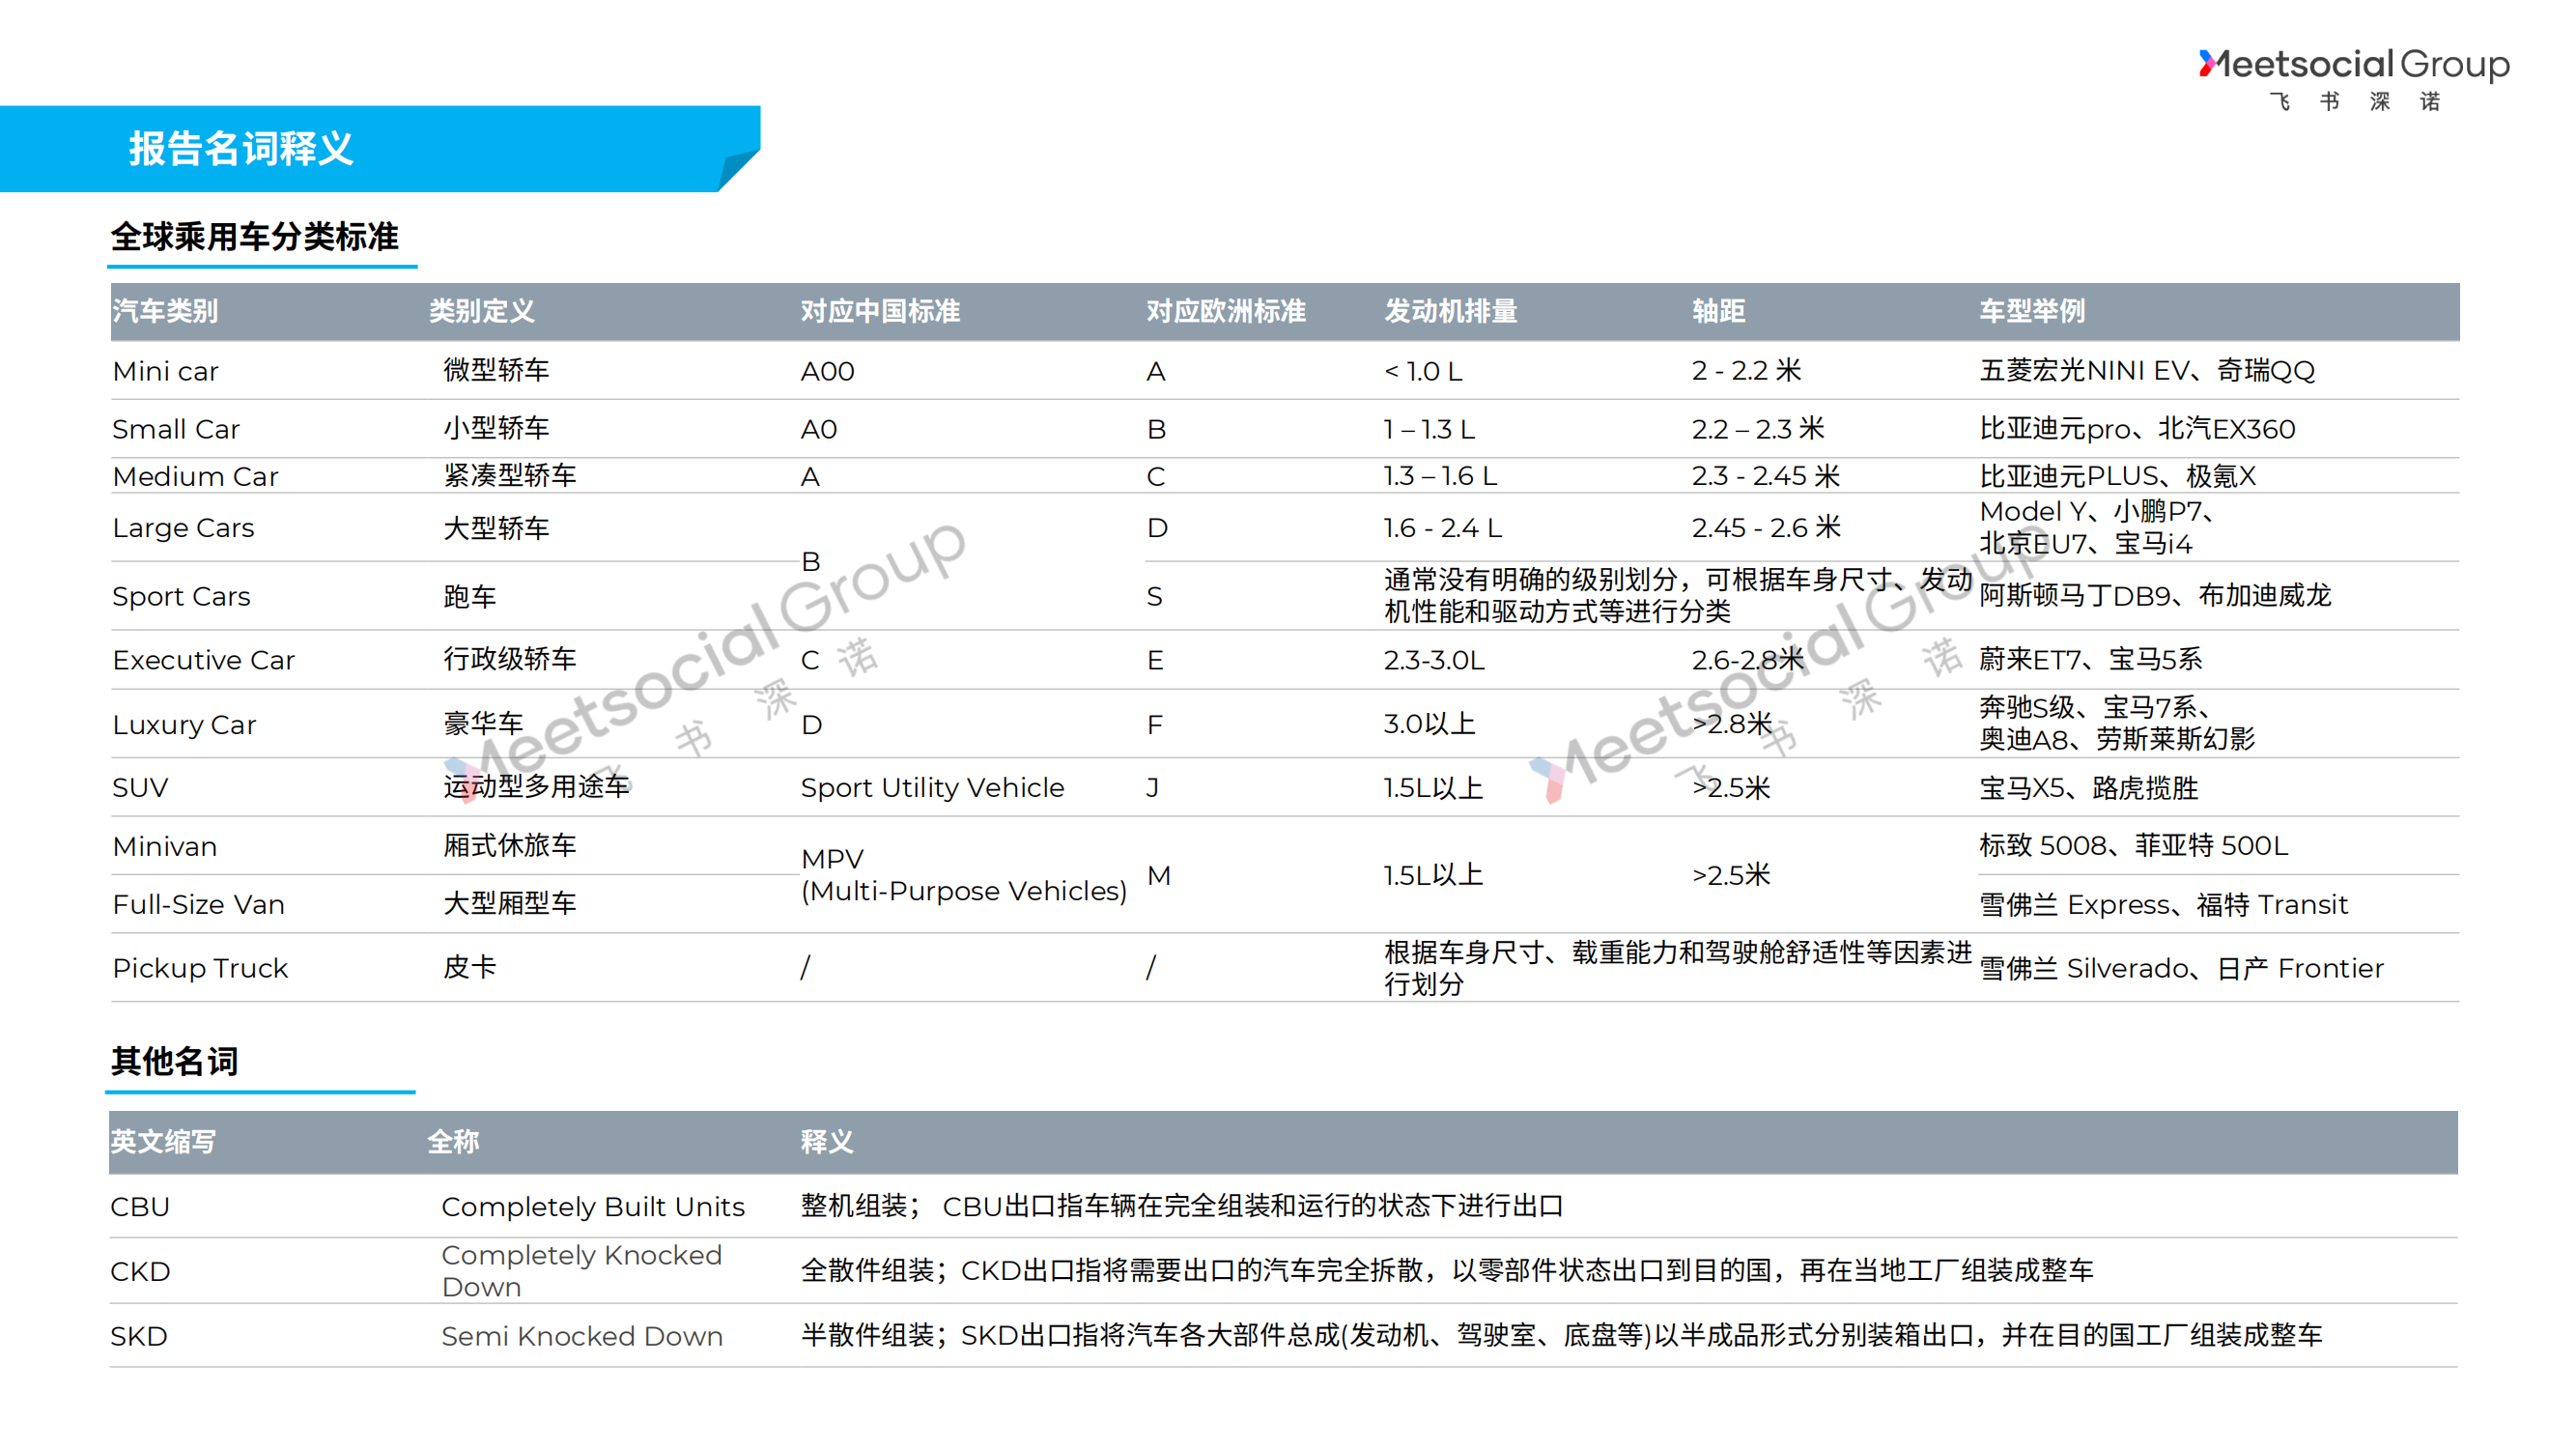Select the Mini car row label

pyautogui.click(x=165, y=371)
